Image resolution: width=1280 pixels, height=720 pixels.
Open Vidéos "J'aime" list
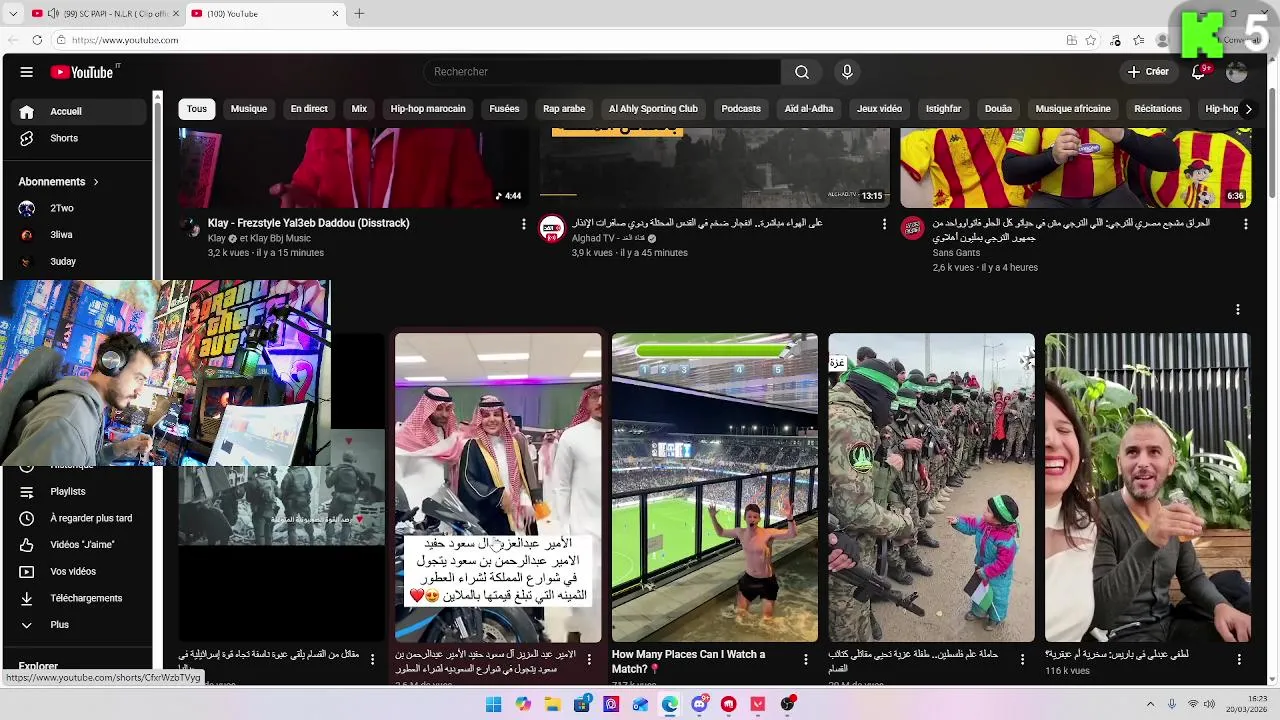(x=80, y=545)
